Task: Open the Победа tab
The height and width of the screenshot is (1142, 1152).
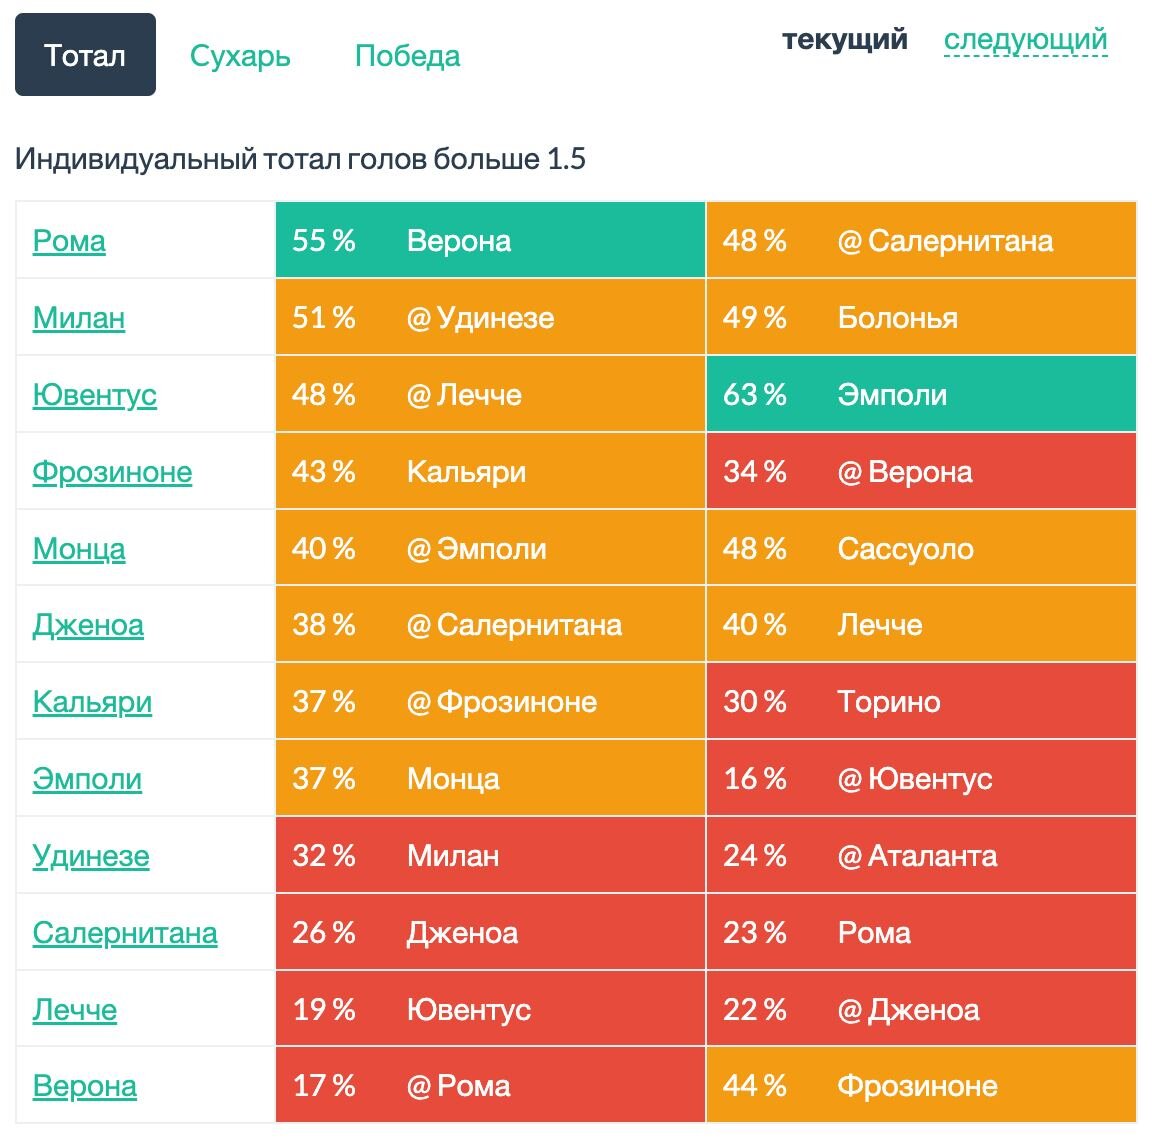Action: (x=408, y=56)
